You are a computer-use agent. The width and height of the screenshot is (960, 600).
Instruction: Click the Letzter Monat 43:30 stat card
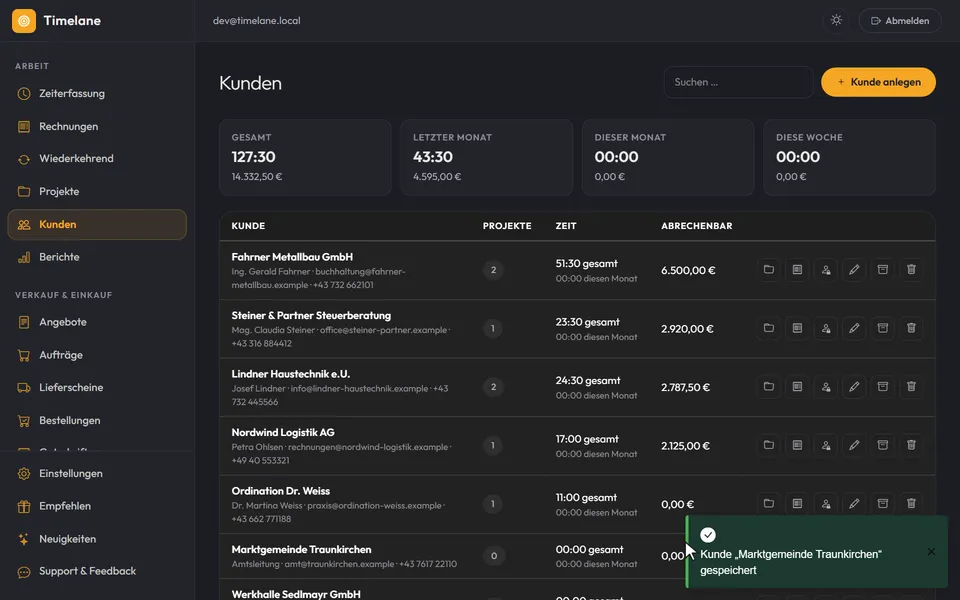(x=487, y=157)
